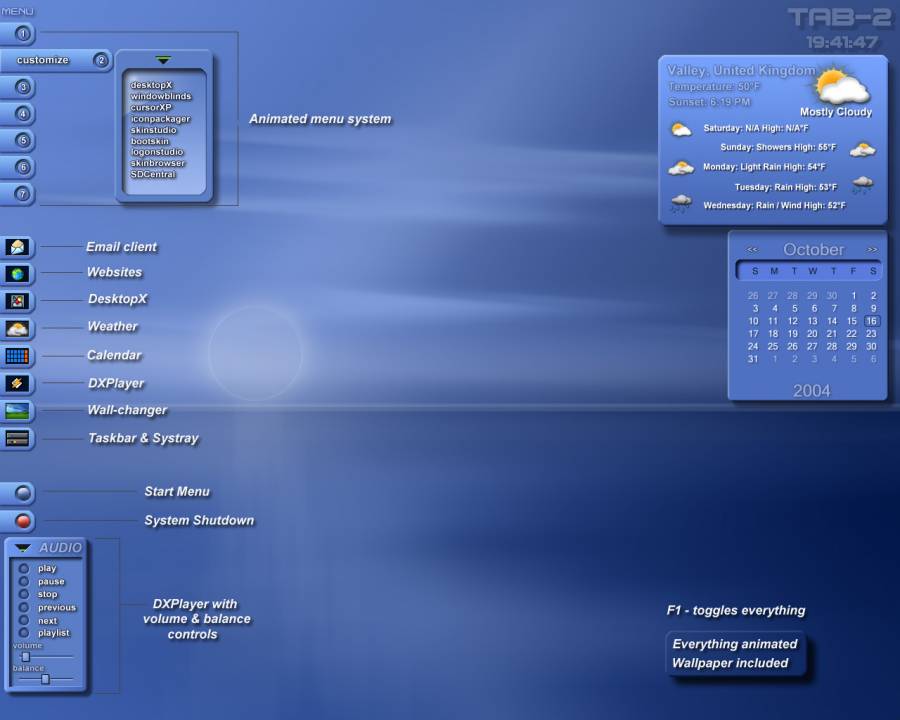The height and width of the screenshot is (720, 900).
Task: Click the blue Start Menu button
Action: tap(24, 493)
